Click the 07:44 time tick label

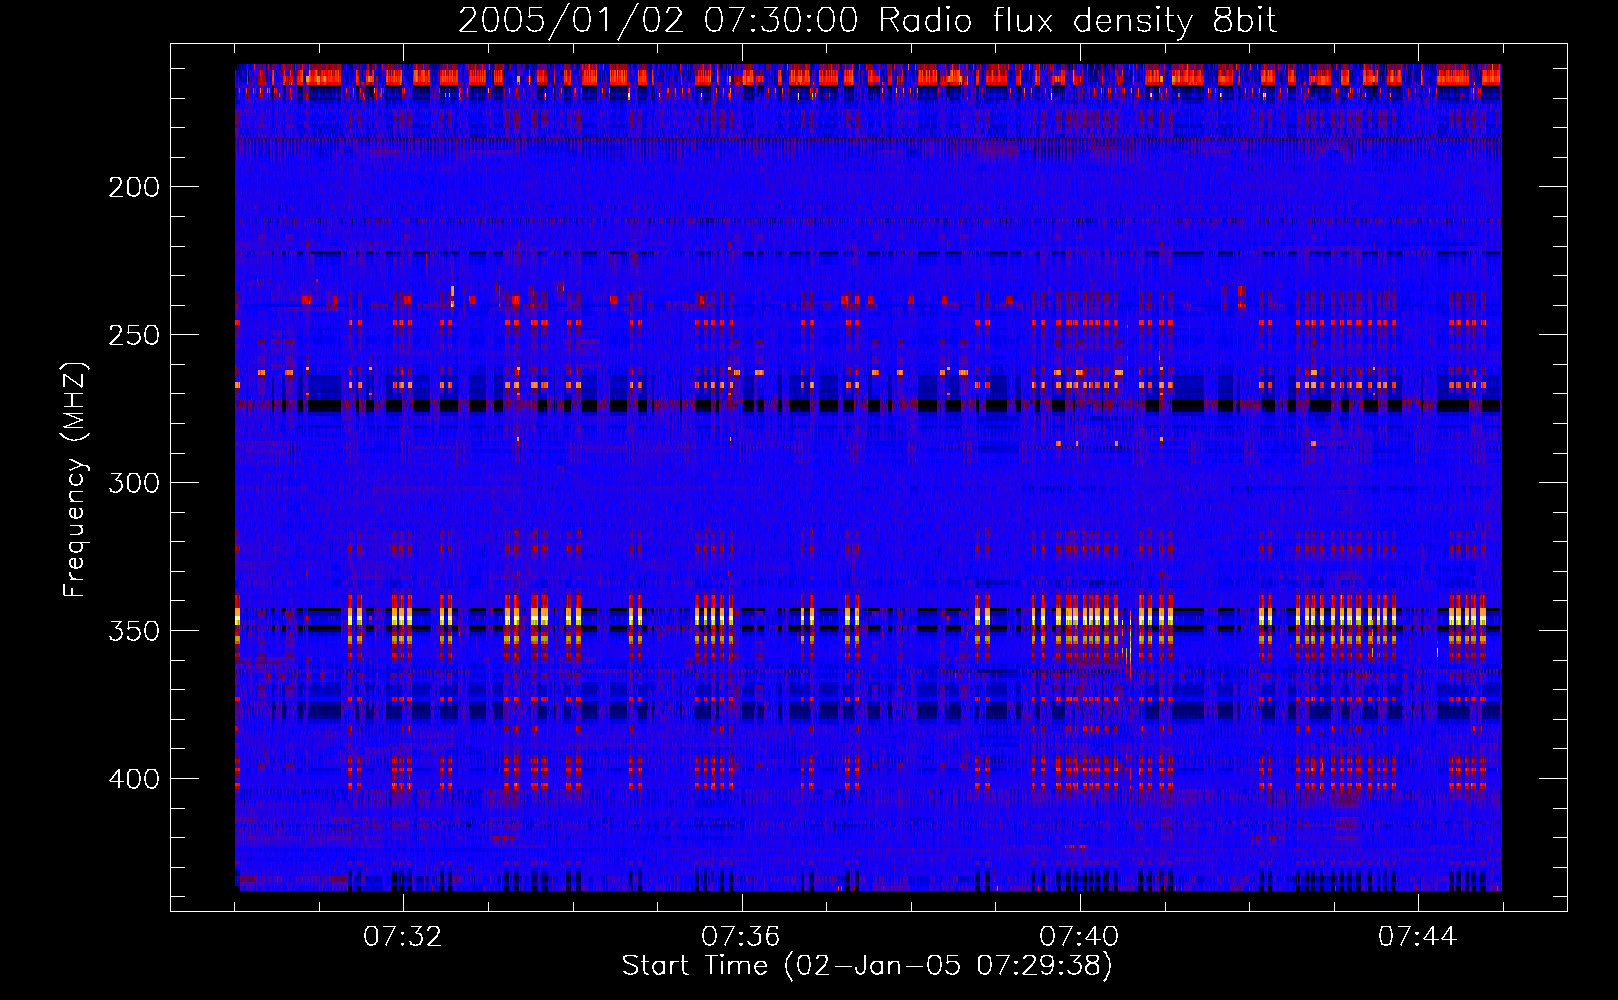[x=1418, y=937]
